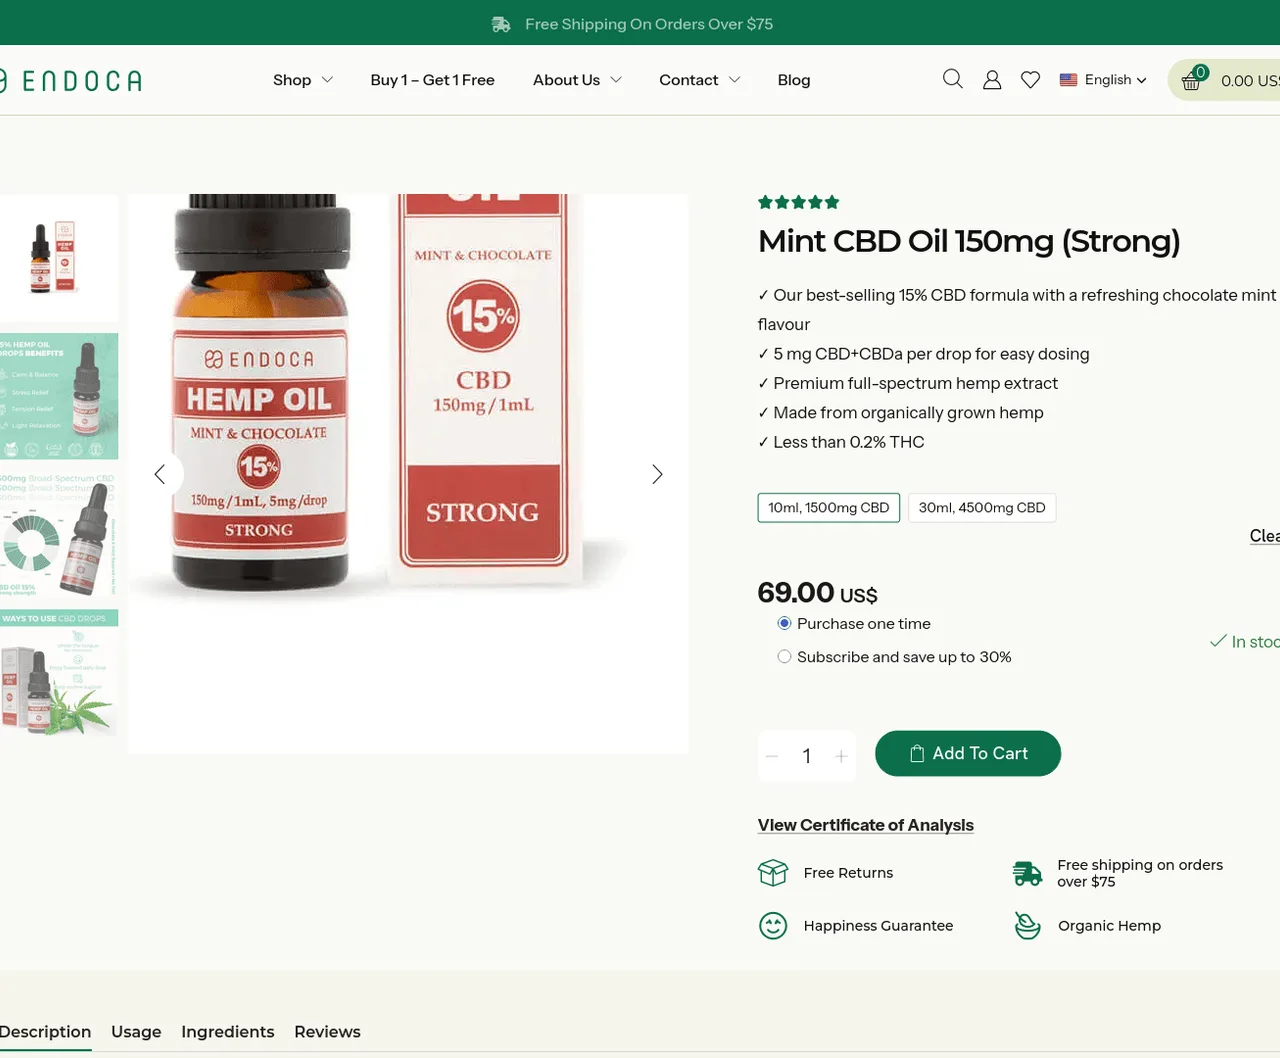Click 'Less than 0.2% THC' text
Screen dimensions: 1280x1058
[x=849, y=442]
